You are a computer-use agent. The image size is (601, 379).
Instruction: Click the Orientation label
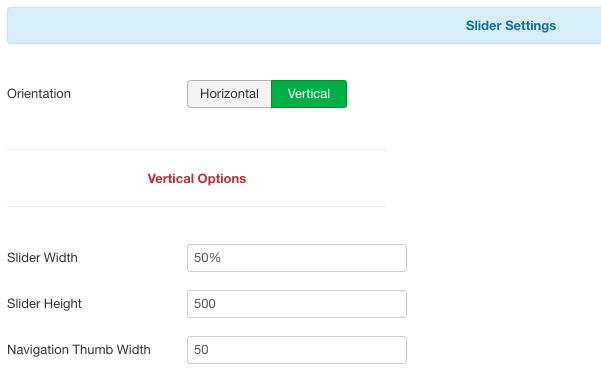pos(39,94)
